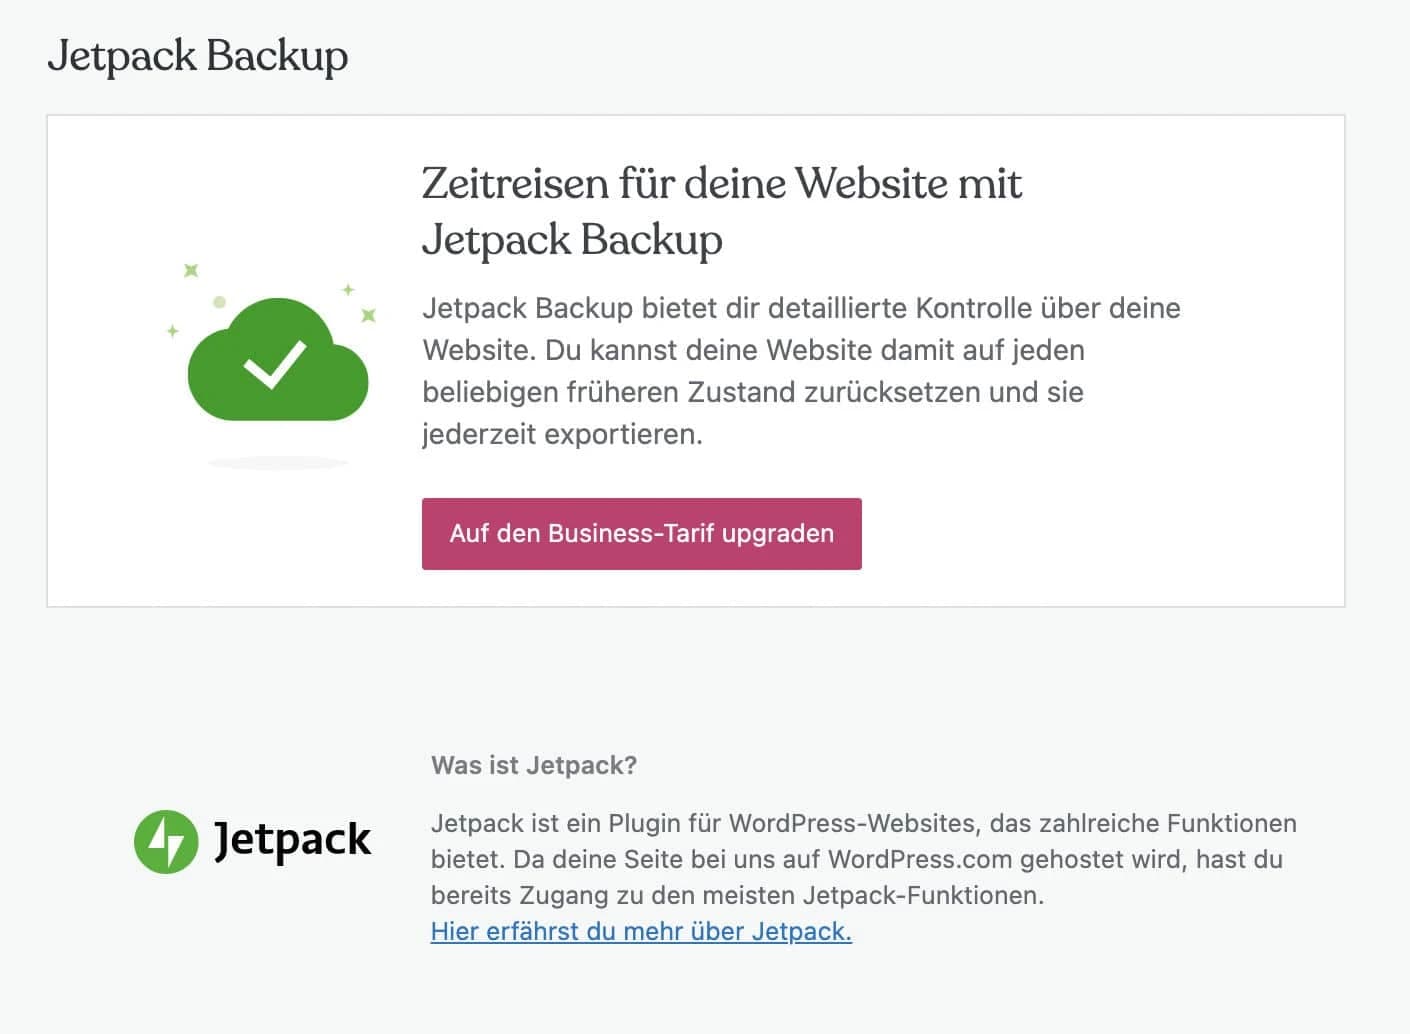Viewport: 1410px width, 1034px height.
Task: Click the Zeitreisen für deine Website heading
Action: pyautogui.click(x=721, y=211)
